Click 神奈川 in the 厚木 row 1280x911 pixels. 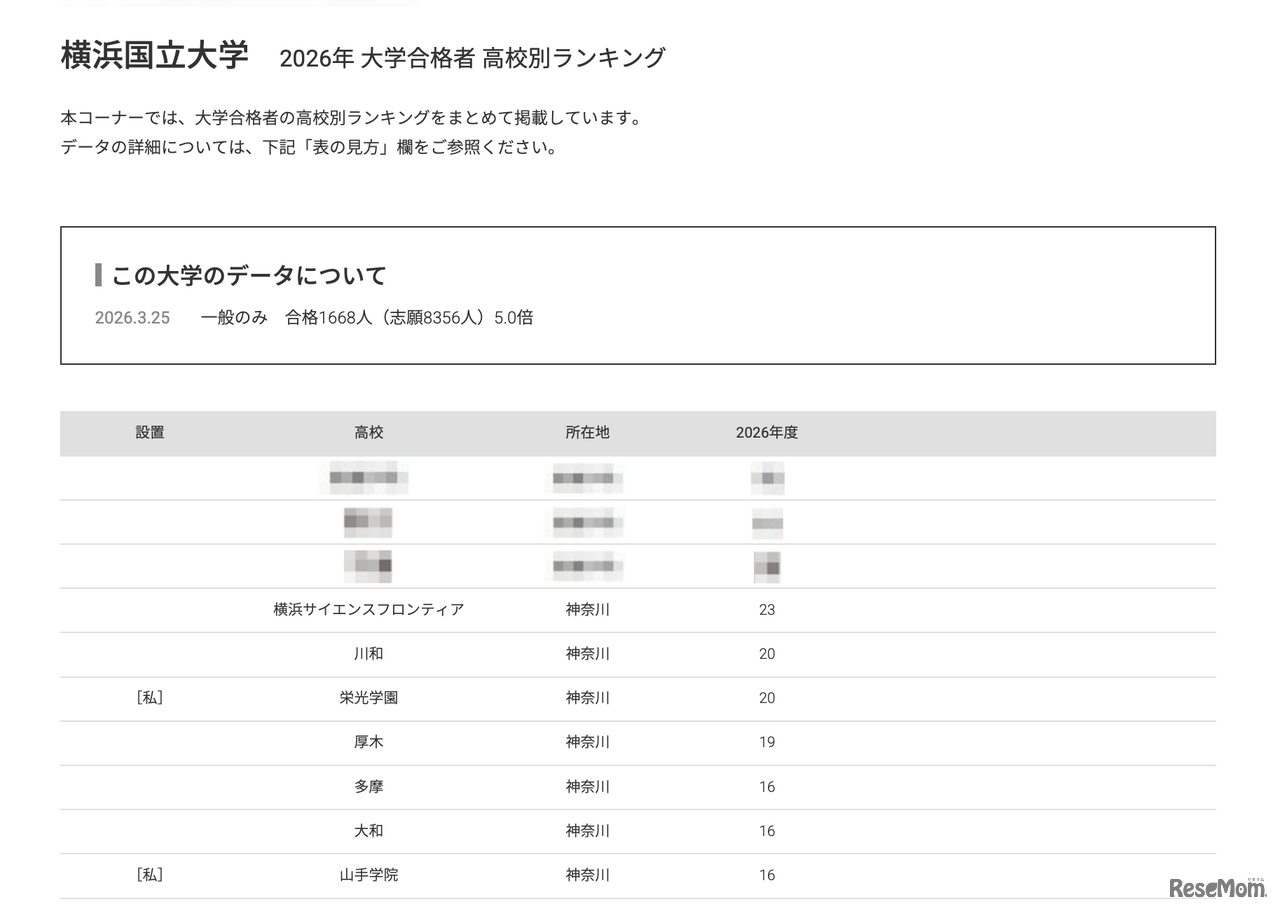pos(587,742)
